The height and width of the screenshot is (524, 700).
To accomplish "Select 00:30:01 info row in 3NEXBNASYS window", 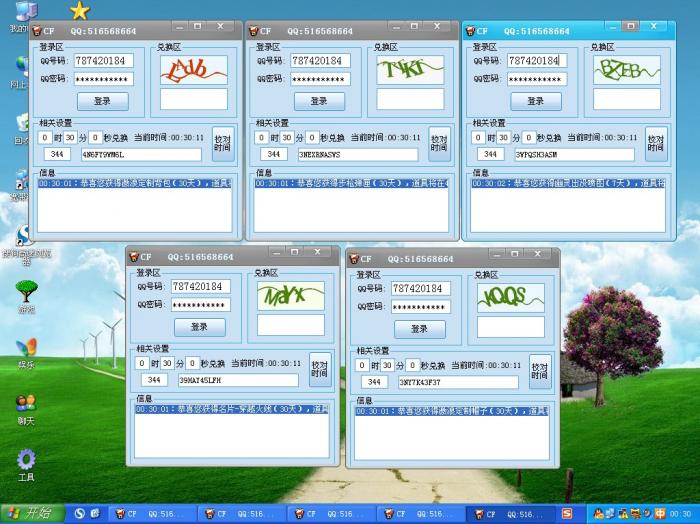I will point(351,183).
